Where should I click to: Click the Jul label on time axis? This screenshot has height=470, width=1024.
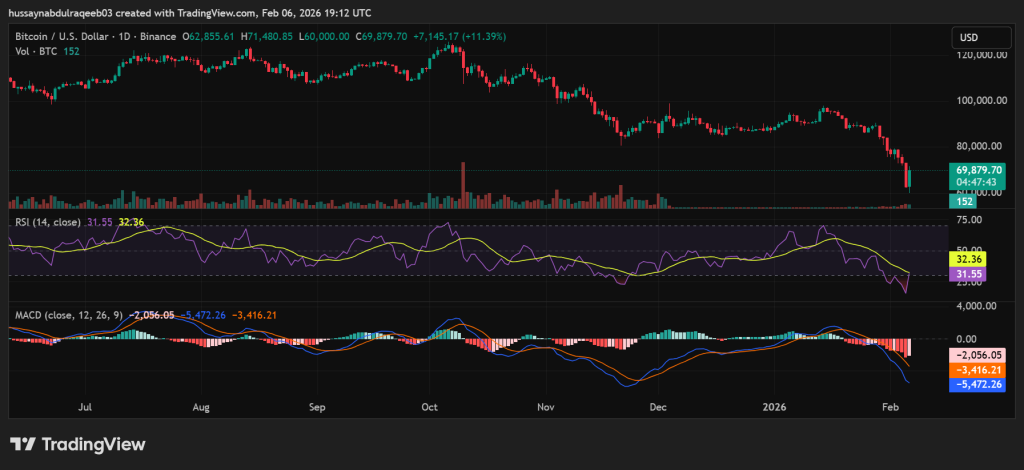85,408
